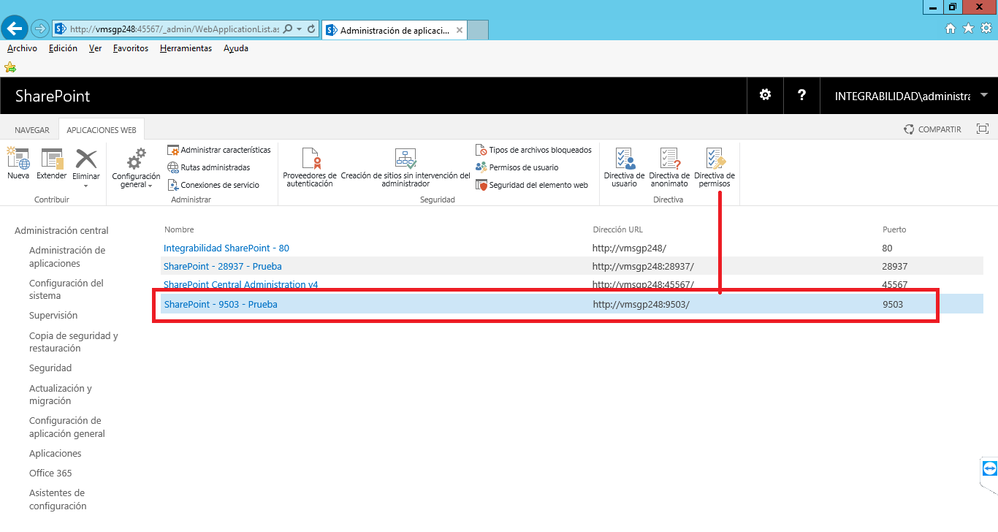
Task: Go to Administración central link
Action: pos(61,230)
